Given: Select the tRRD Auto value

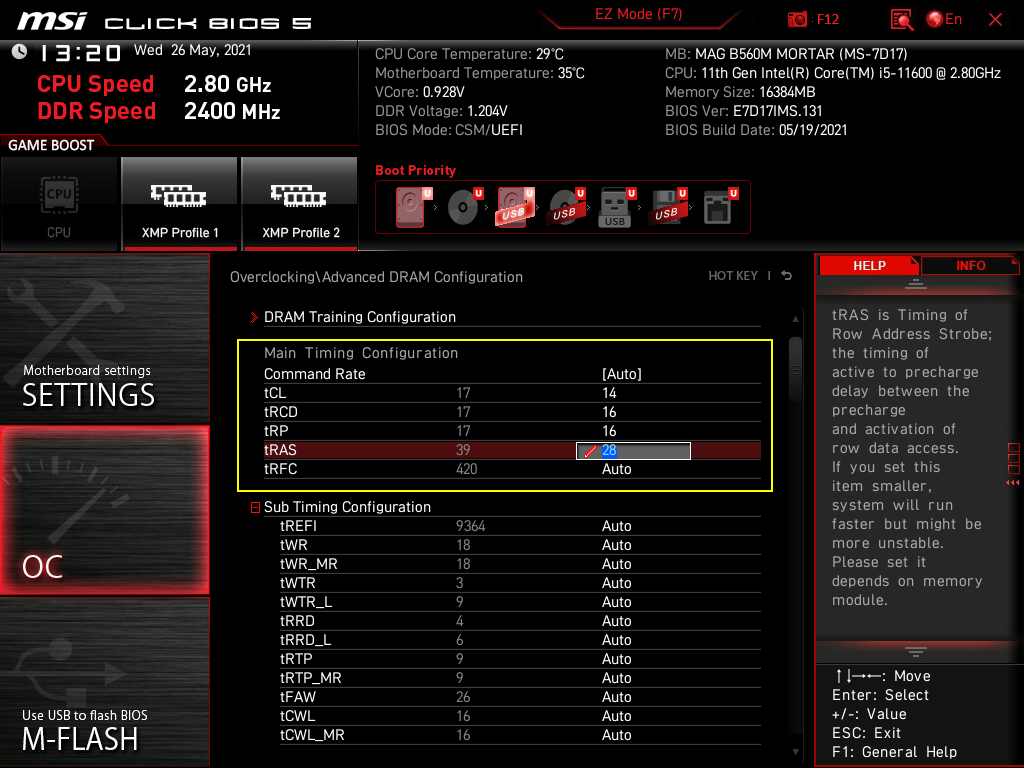Looking at the screenshot, I should [x=616, y=620].
